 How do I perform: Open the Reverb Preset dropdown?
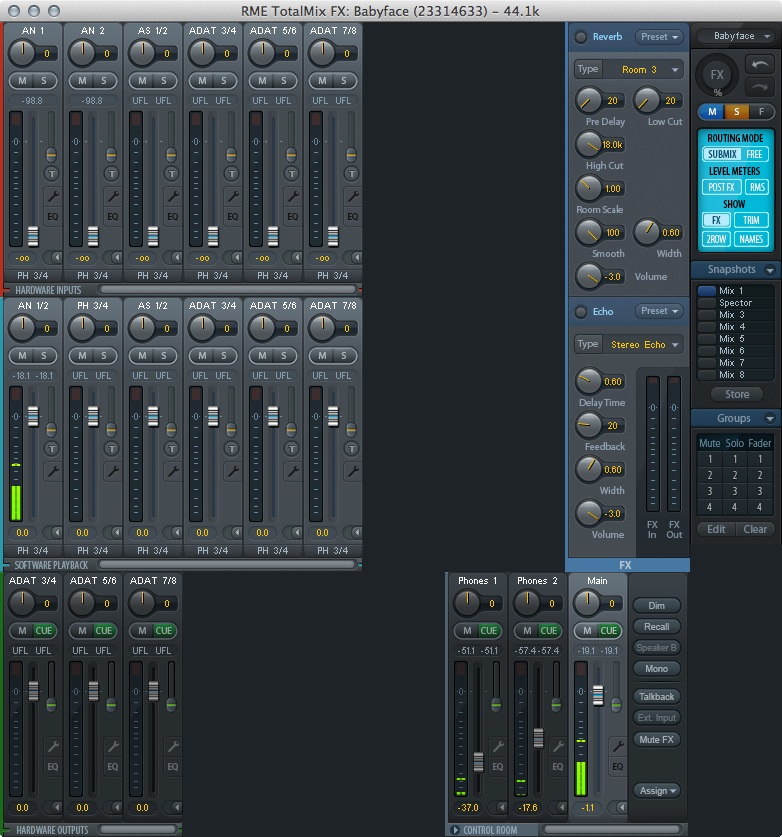pyautogui.click(x=659, y=37)
